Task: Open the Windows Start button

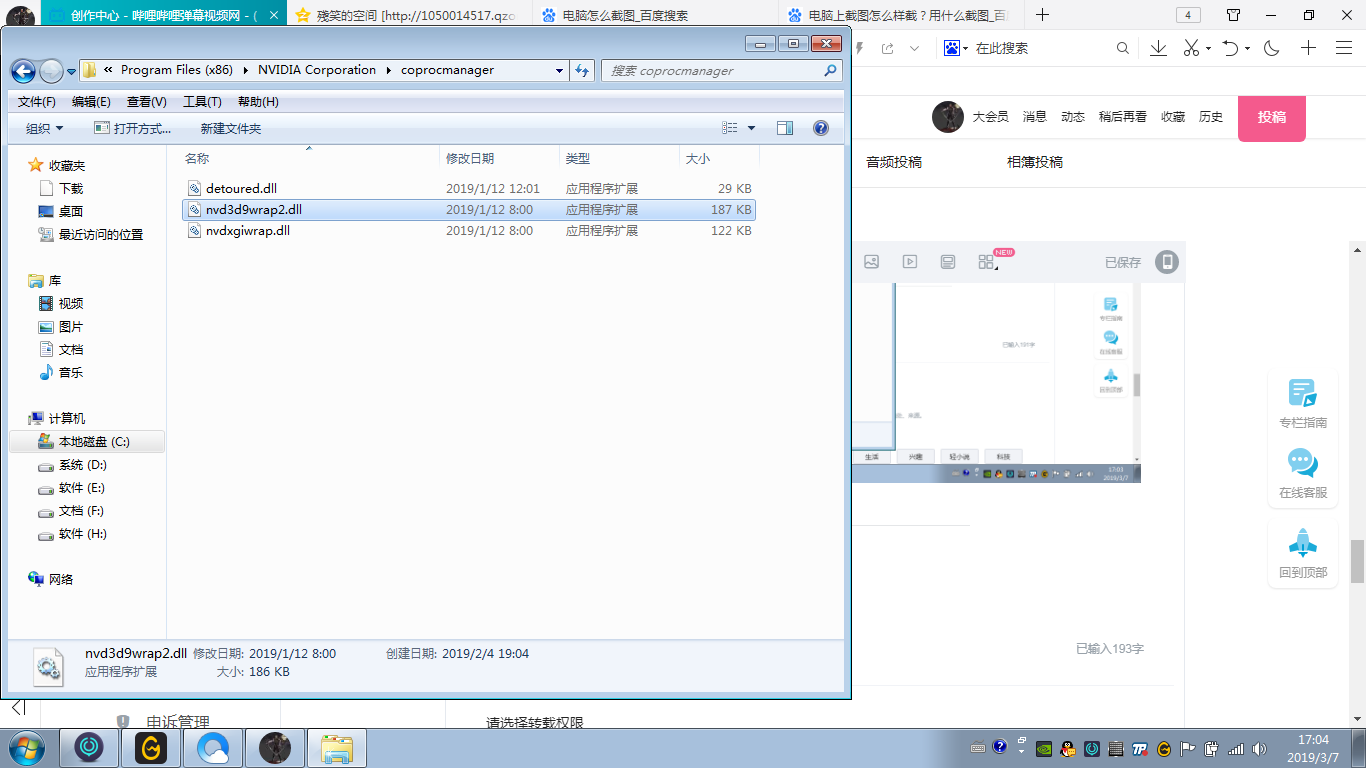Action: pos(26,747)
